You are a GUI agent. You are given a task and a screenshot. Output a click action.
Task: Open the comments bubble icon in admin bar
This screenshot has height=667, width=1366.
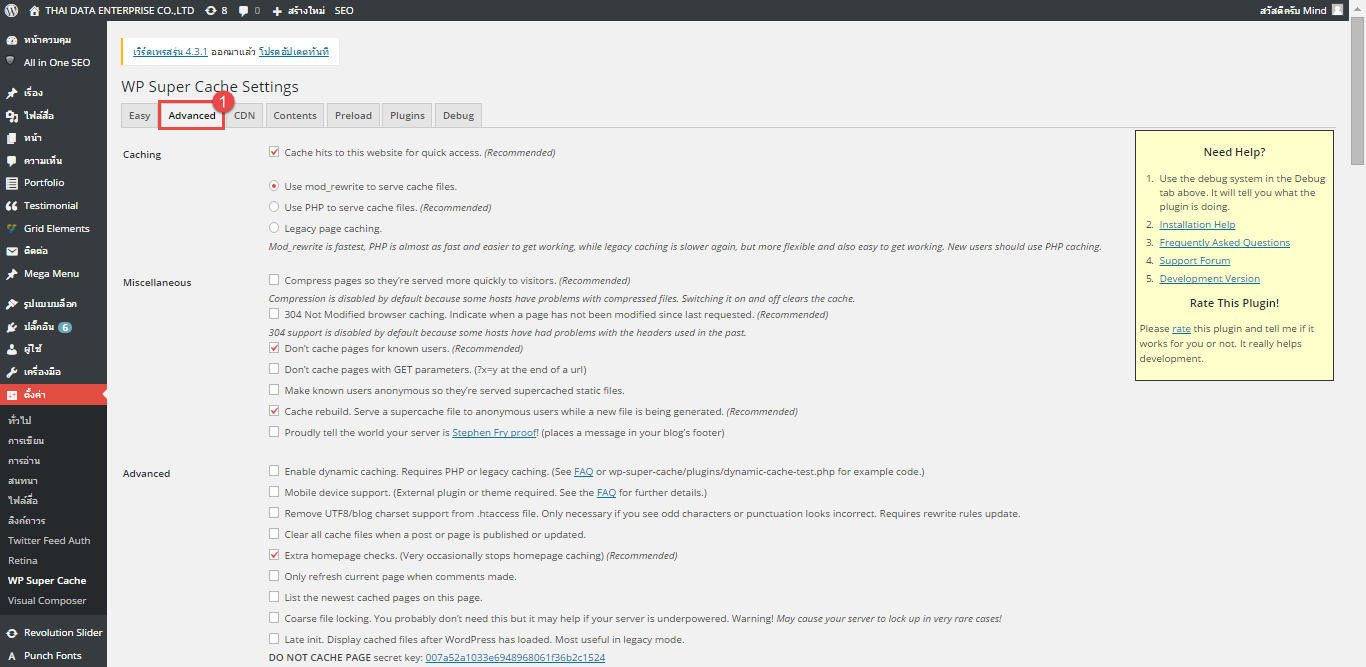pyautogui.click(x=243, y=10)
